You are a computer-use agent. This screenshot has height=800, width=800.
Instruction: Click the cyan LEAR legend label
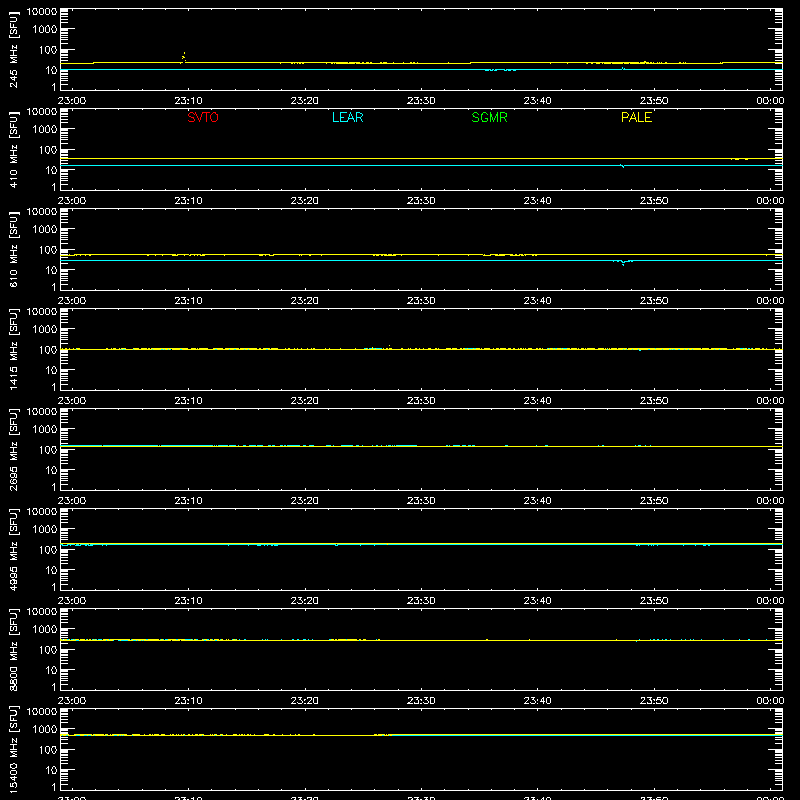coord(347,117)
